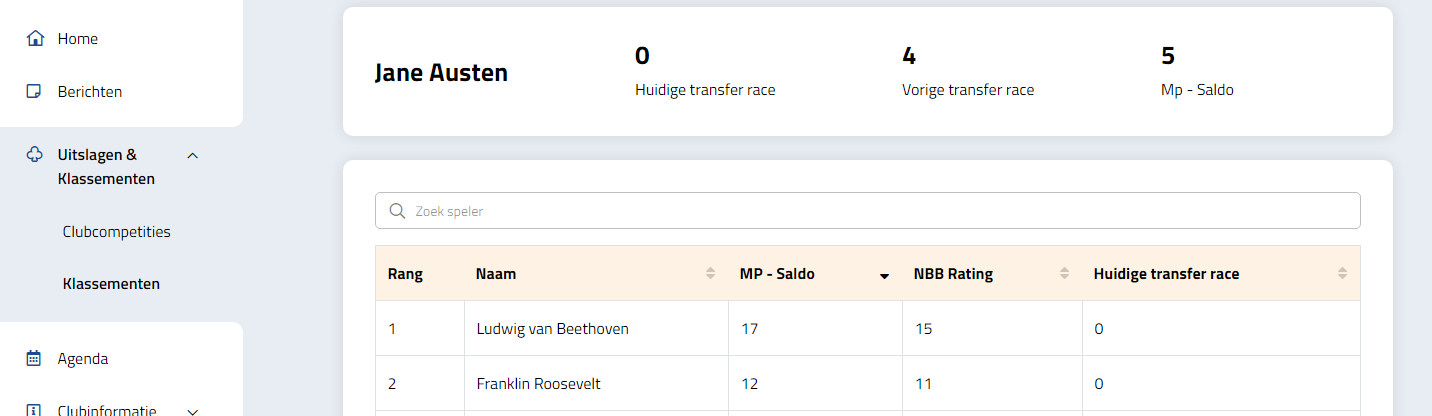Click the club suit icon for Uitslagen
Viewport: 1432px width, 416px height.
pos(35,155)
